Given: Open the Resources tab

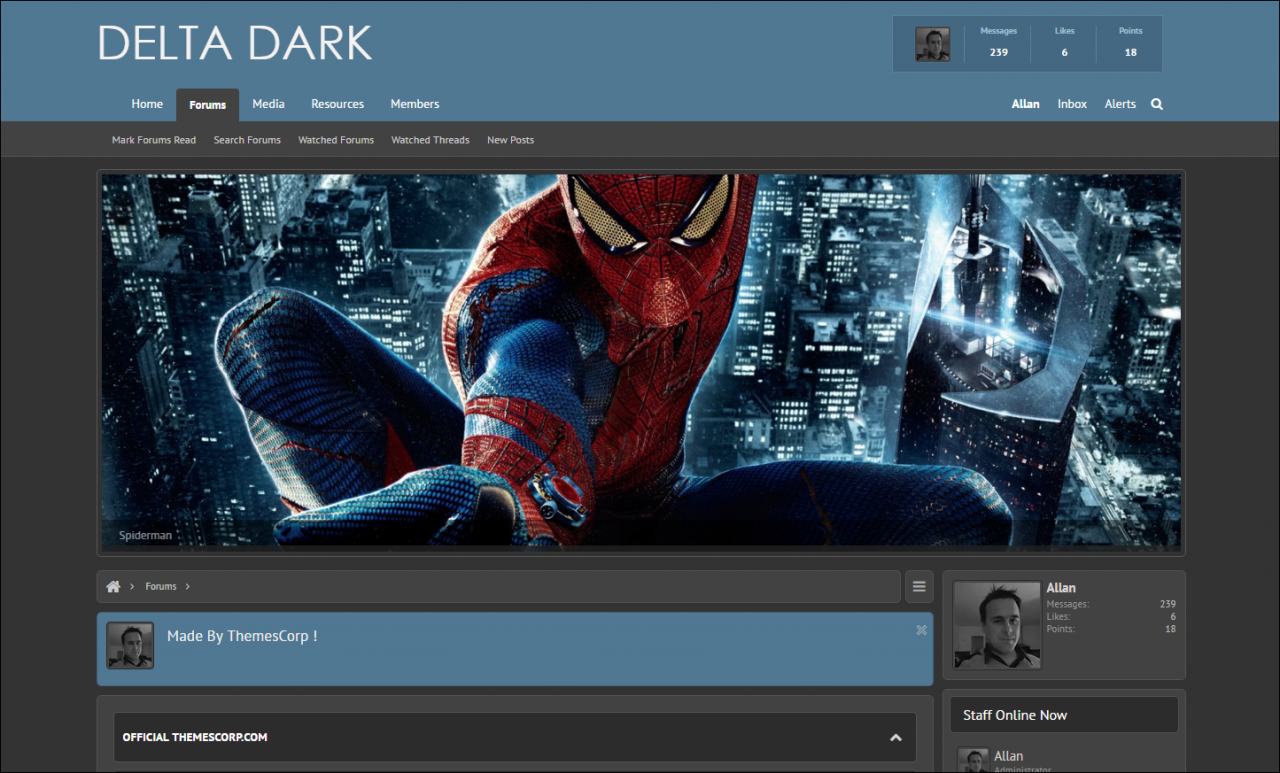Looking at the screenshot, I should (337, 104).
